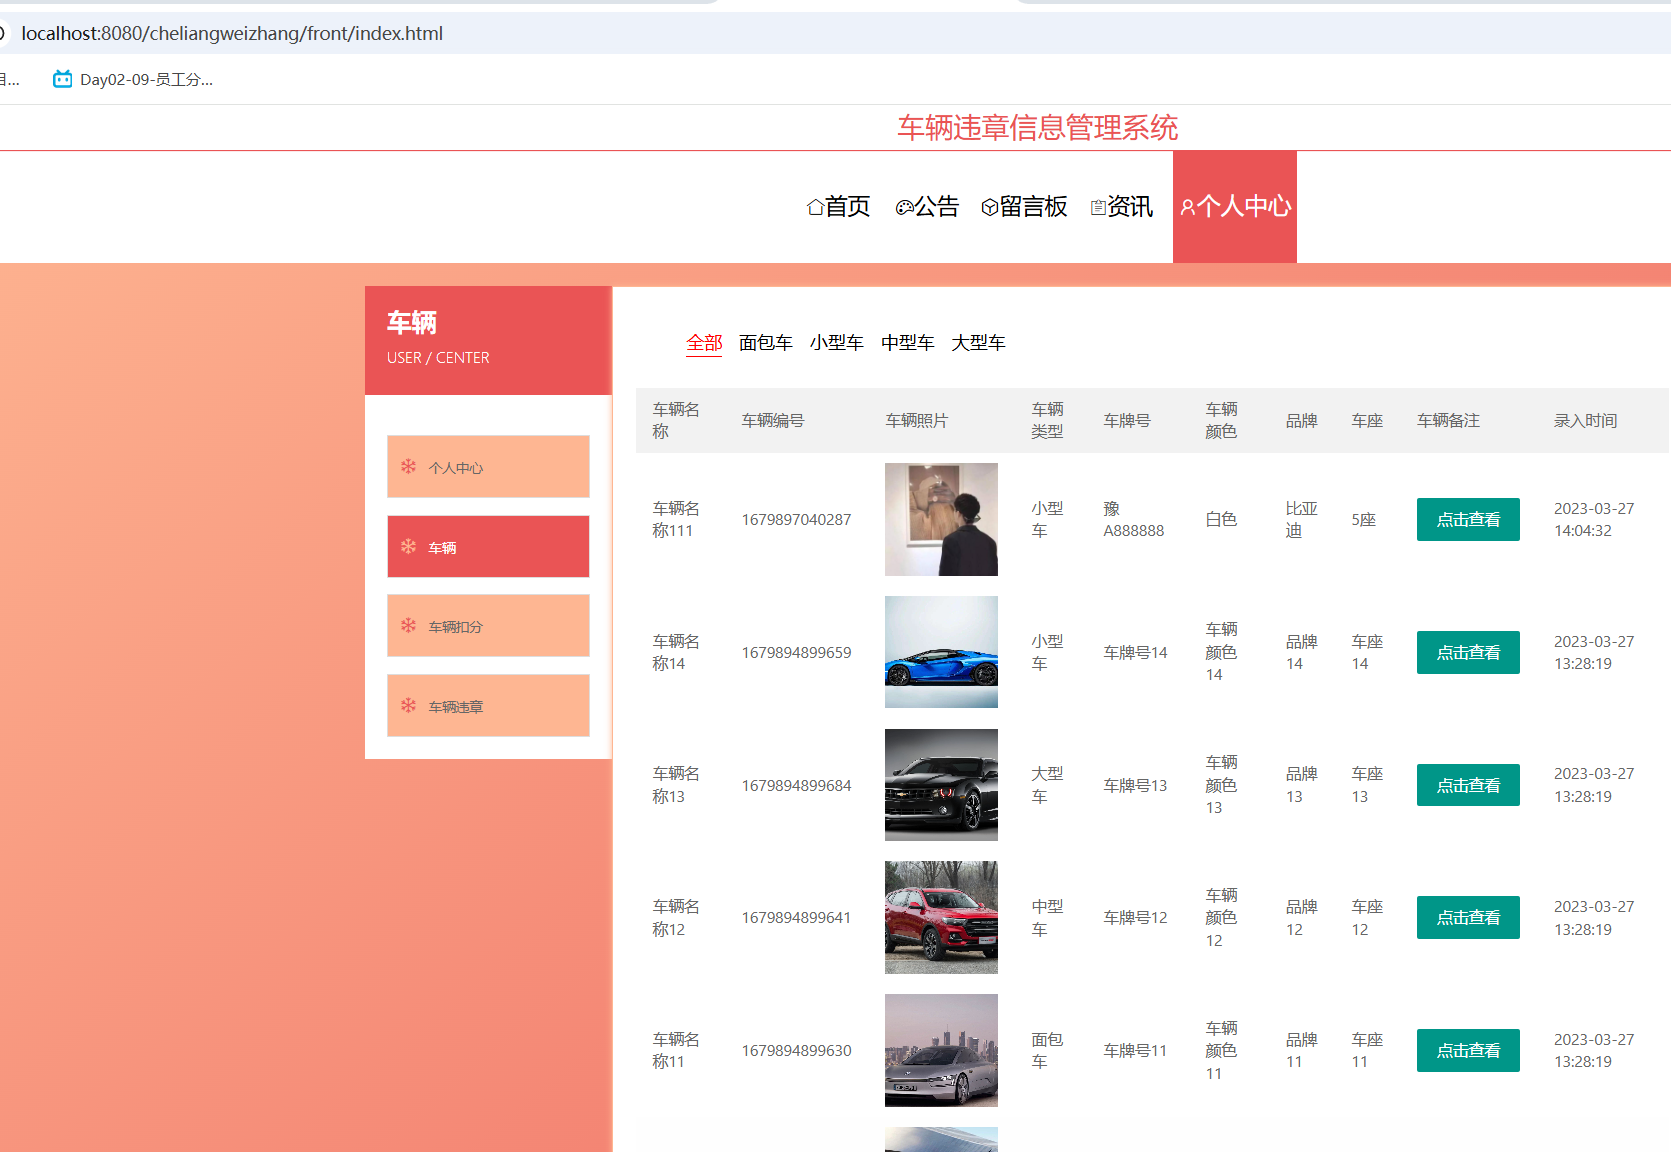Click the 5座 seat cell
This screenshot has width=1671, height=1152.
tap(1364, 520)
